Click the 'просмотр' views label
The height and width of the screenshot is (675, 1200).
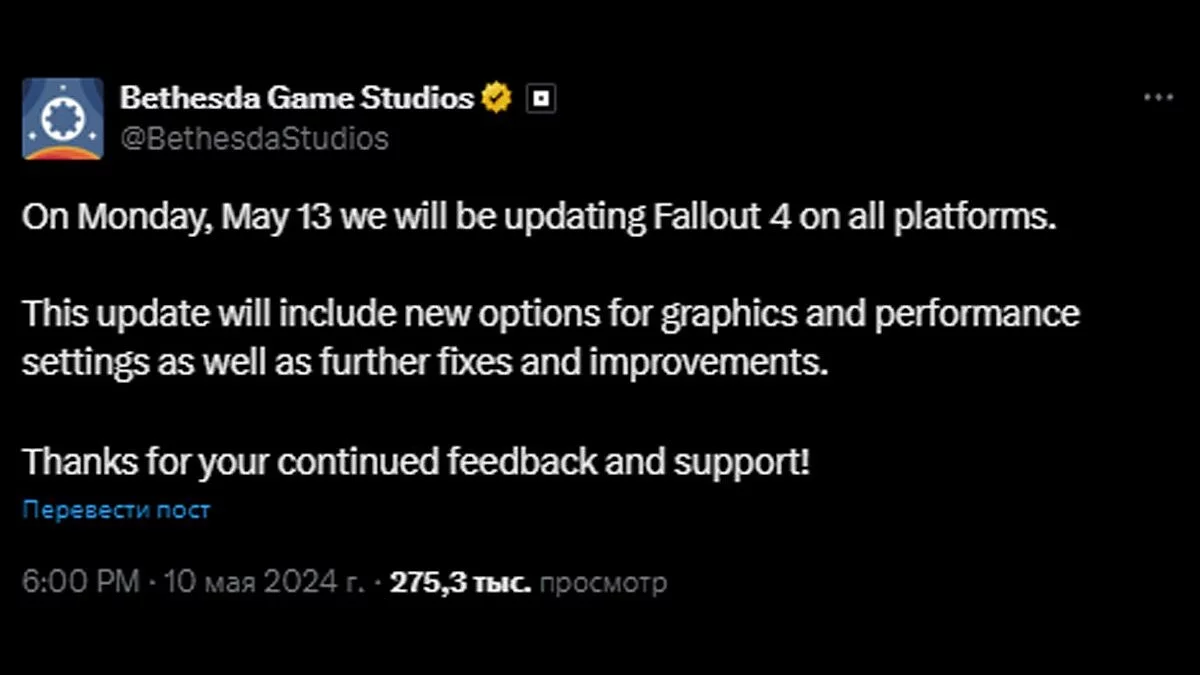click(x=602, y=582)
